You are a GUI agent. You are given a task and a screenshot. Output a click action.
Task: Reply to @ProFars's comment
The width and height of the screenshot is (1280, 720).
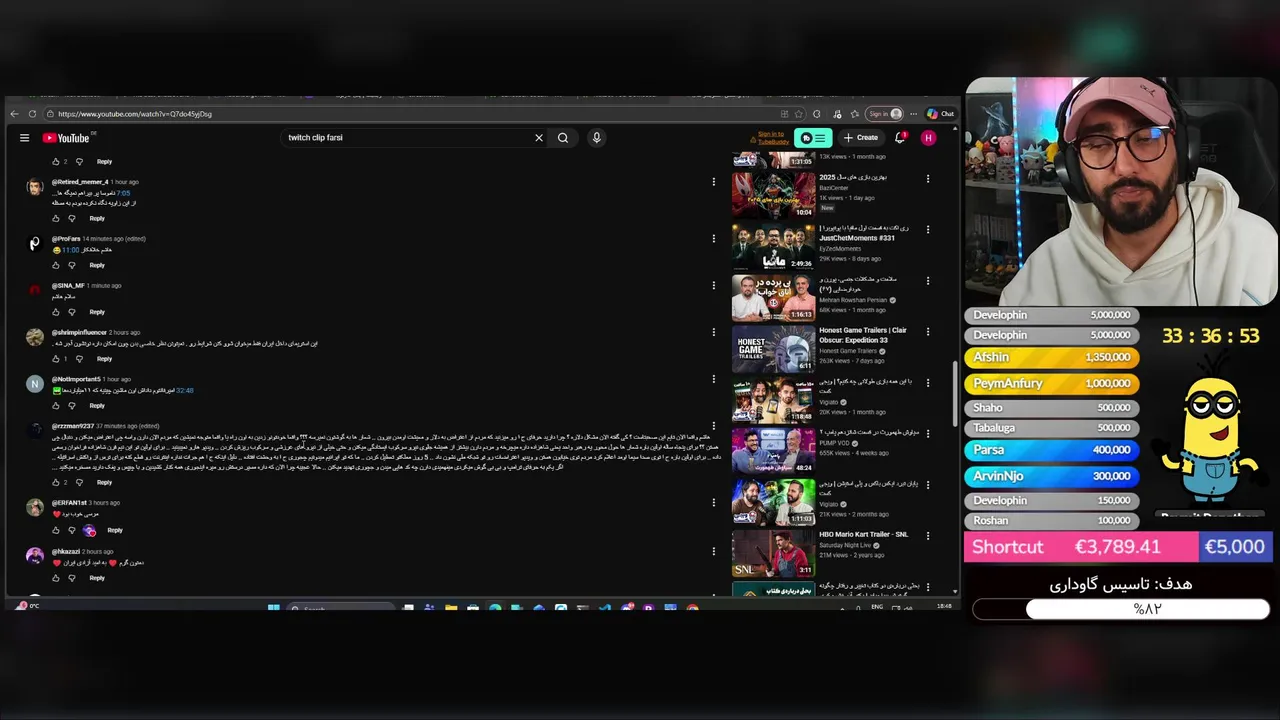click(x=97, y=265)
